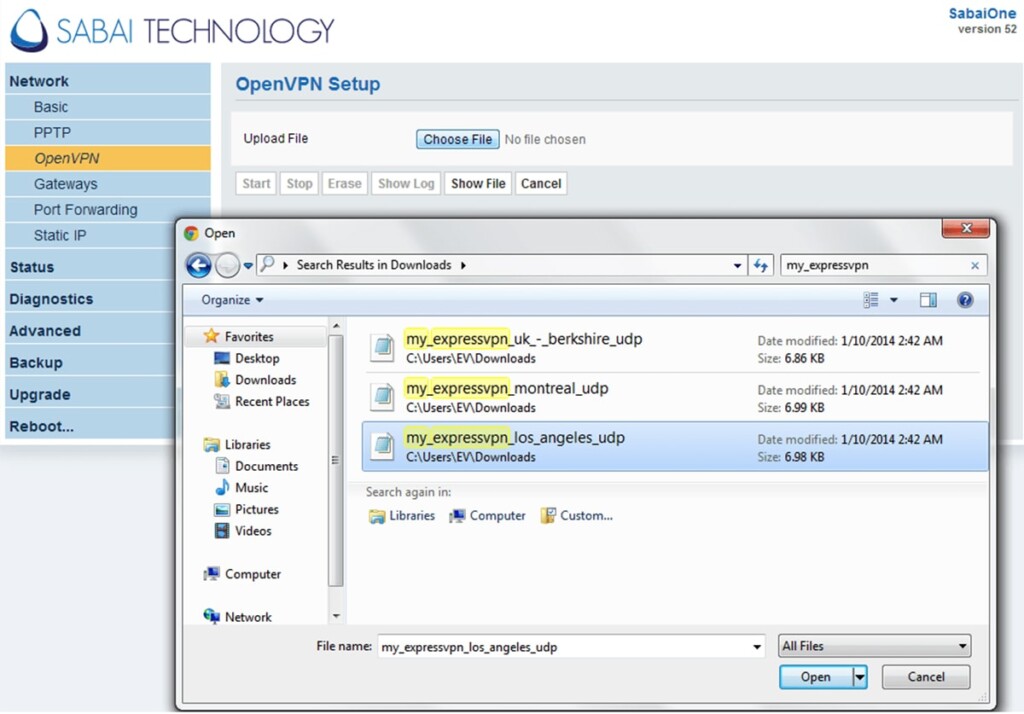Select Downloads in the navigation pane
This screenshot has height=714, width=1024.
[x=265, y=380]
